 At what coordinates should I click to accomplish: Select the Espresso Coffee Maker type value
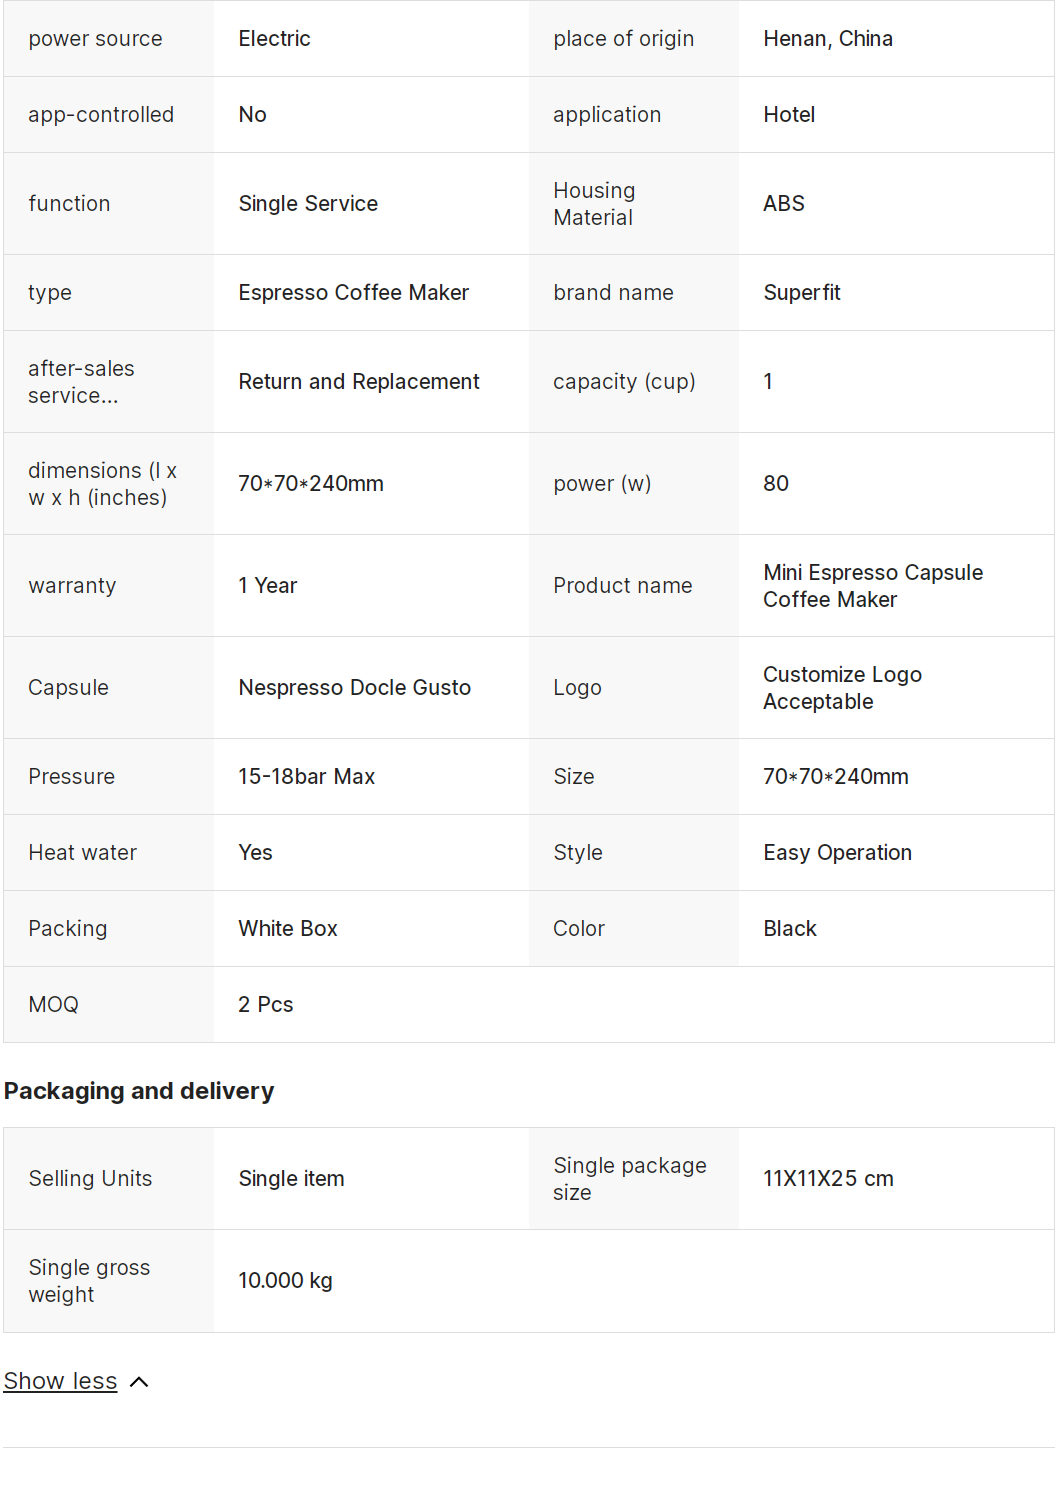tap(353, 293)
